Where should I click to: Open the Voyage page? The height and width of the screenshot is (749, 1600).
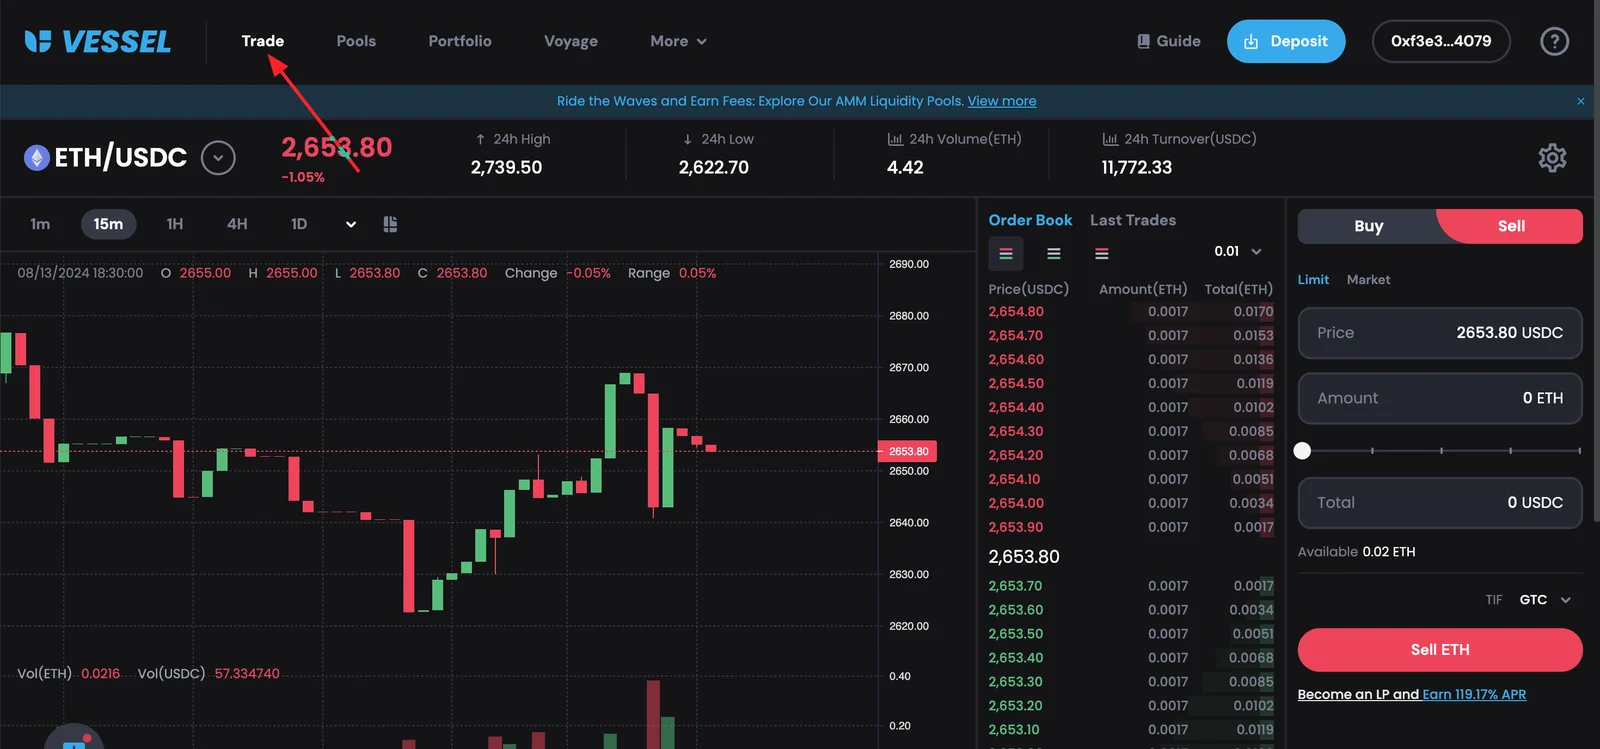[571, 41]
